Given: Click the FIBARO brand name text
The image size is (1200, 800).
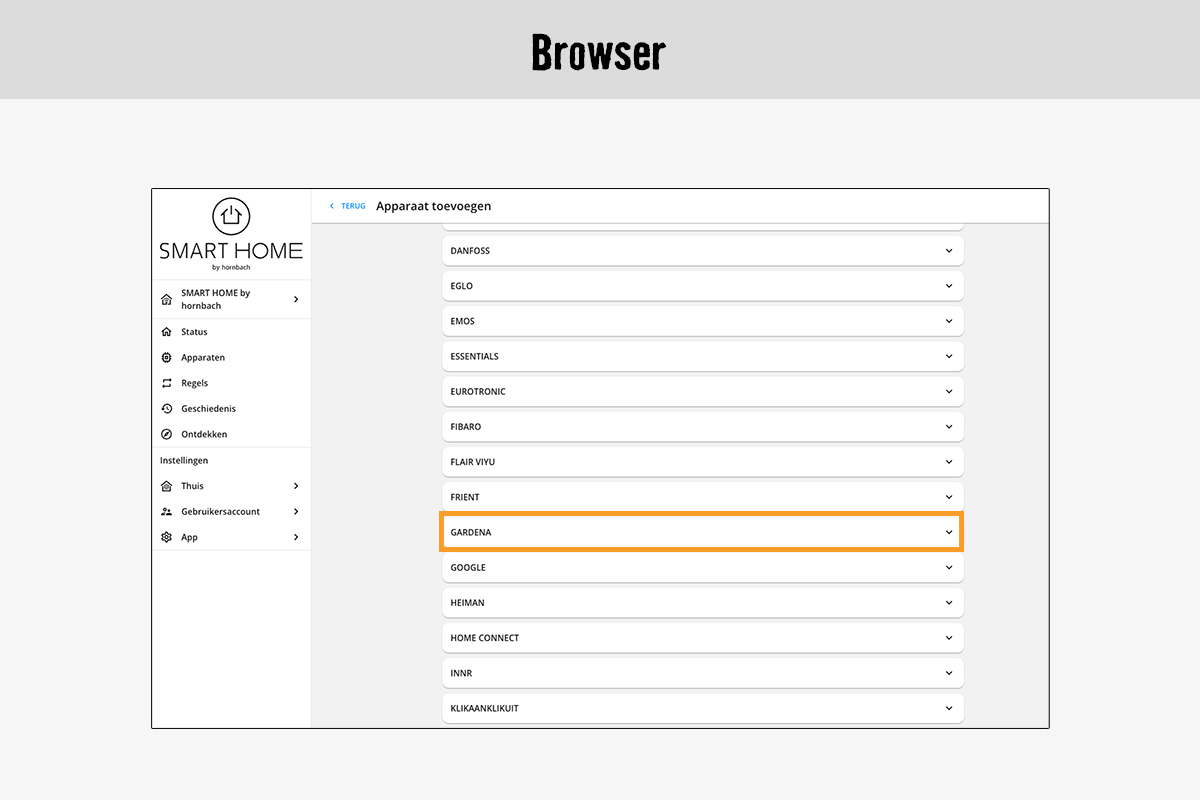Looking at the screenshot, I should pos(466,427).
